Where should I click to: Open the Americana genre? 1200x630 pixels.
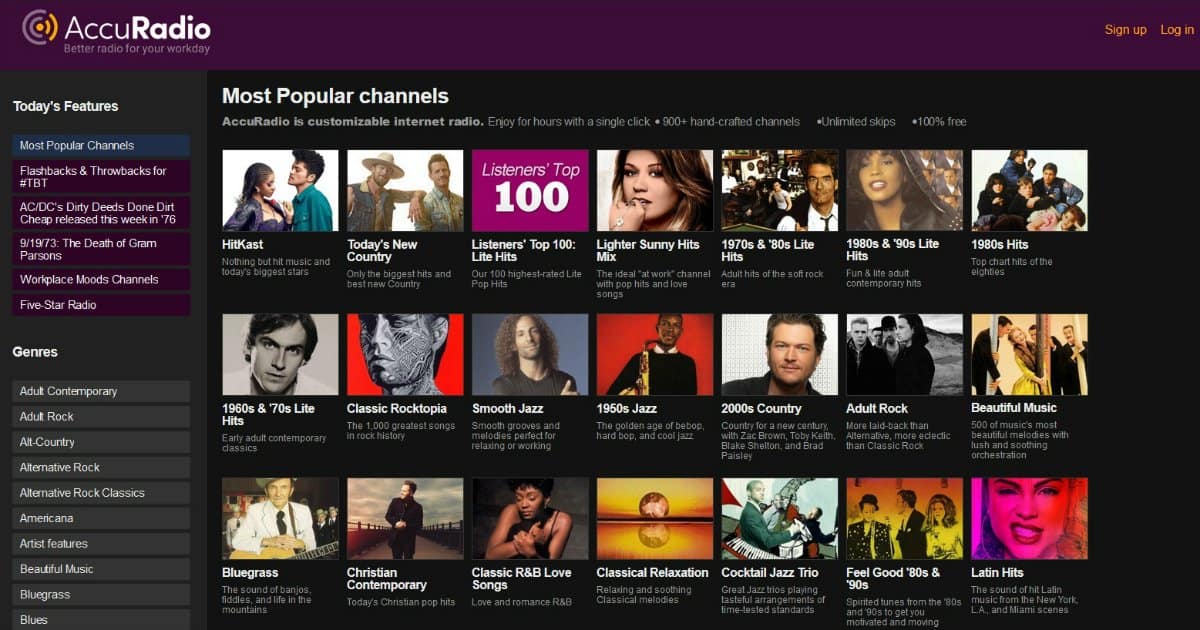(100, 518)
